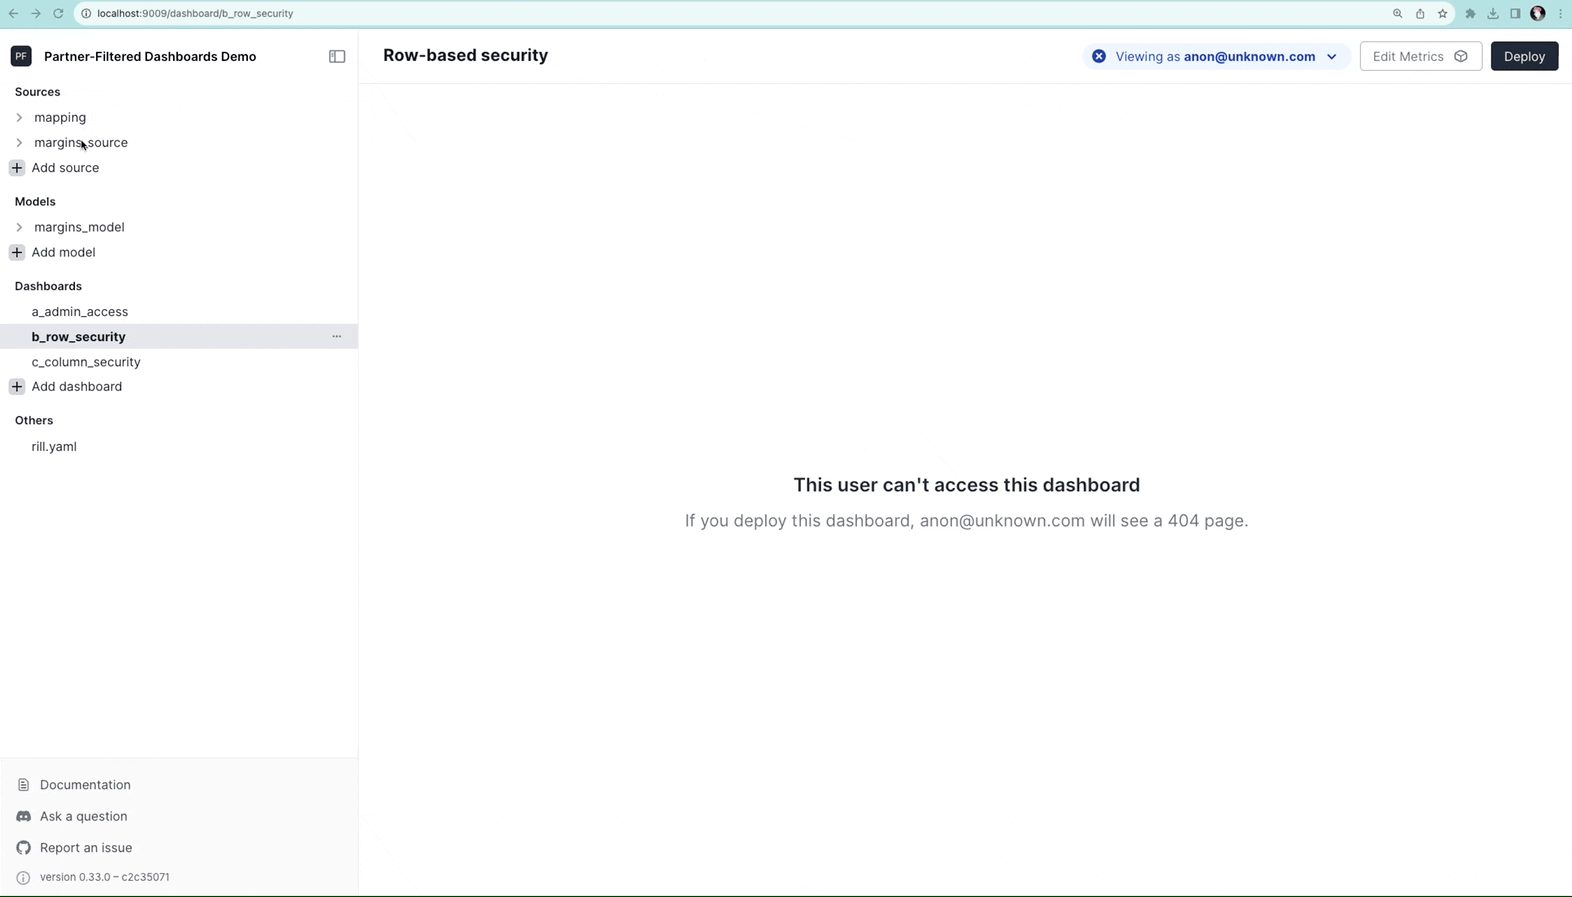Click the plus icon beside Add dashboard
The width and height of the screenshot is (1572, 897).
(x=17, y=387)
